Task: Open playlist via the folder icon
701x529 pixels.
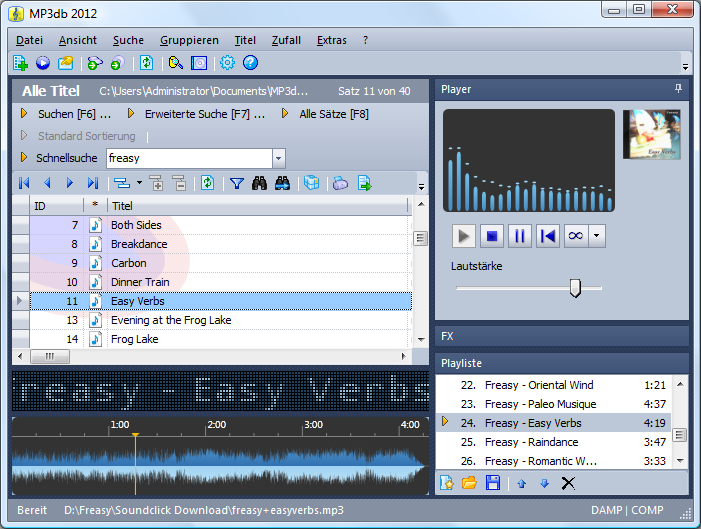Action: (469, 483)
